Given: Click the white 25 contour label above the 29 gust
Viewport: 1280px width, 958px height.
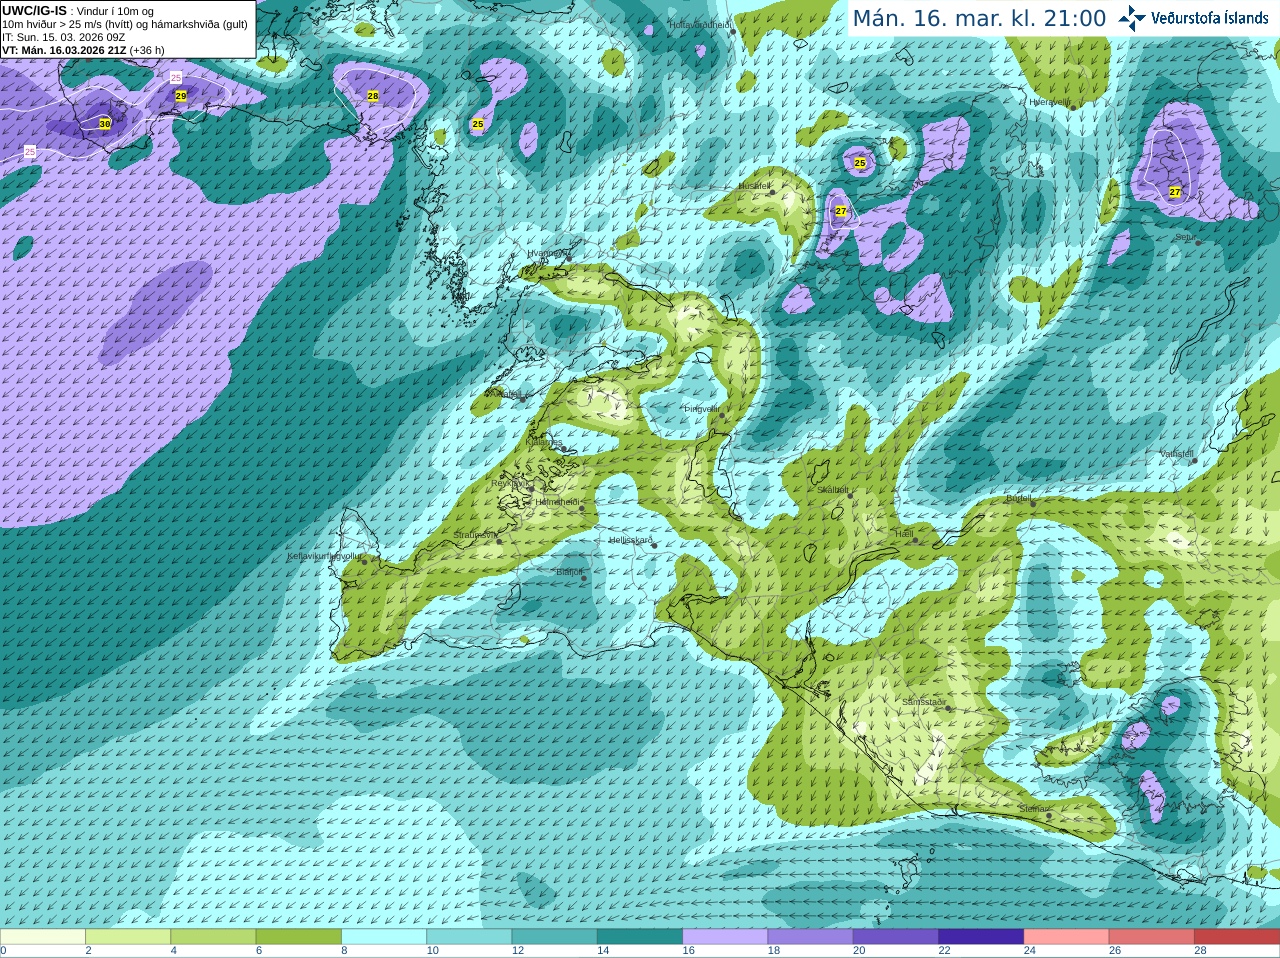Looking at the screenshot, I should [176, 78].
